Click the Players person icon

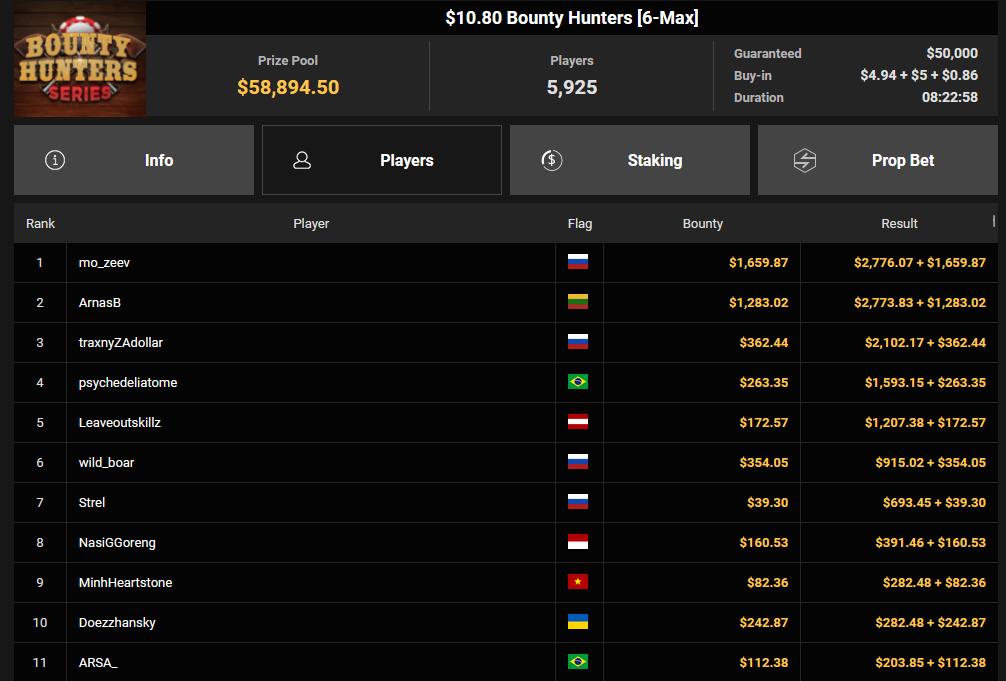point(302,160)
